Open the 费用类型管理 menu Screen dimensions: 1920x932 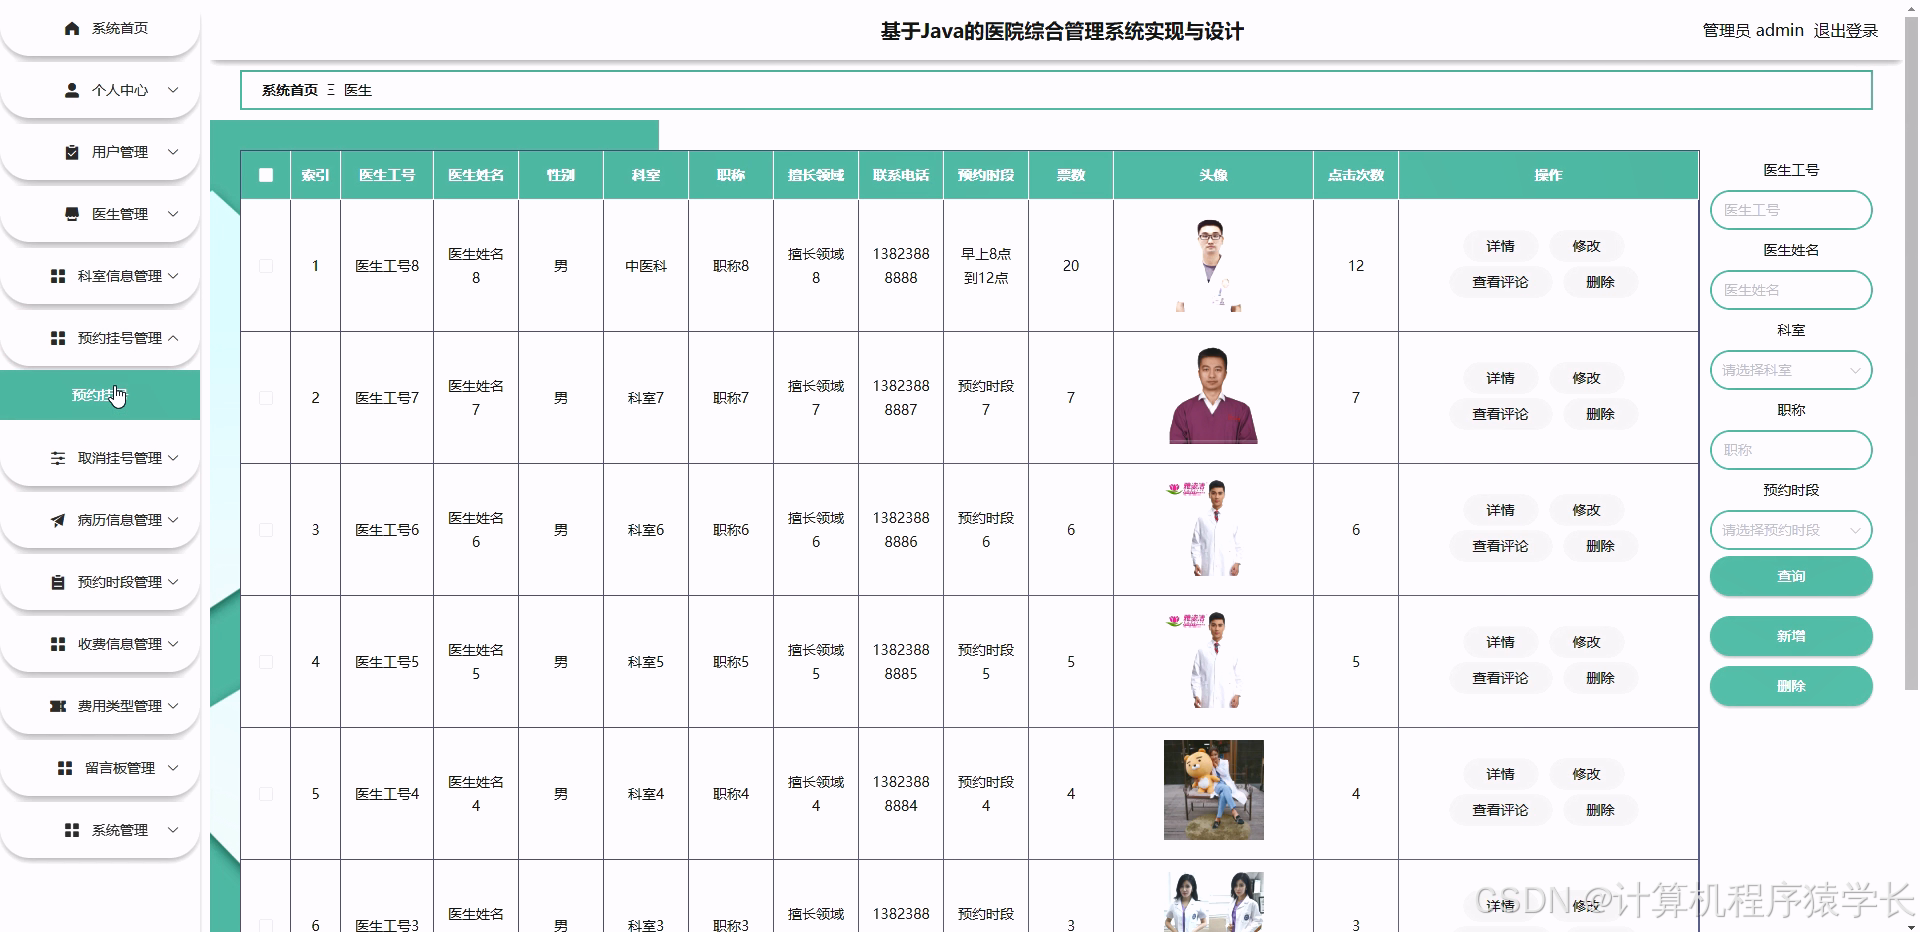(x=100, y=706)
